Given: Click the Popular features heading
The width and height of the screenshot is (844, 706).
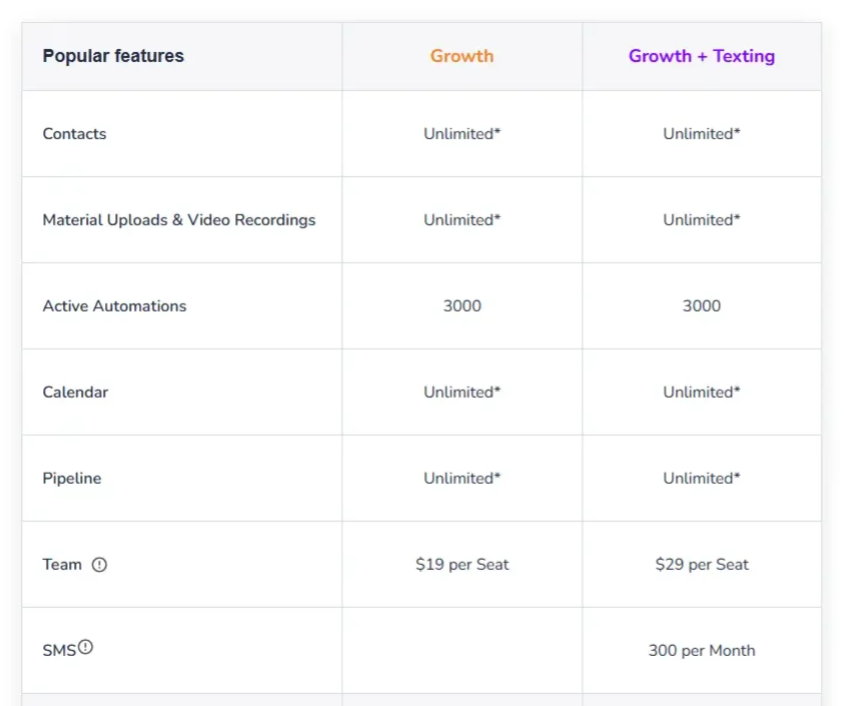Looking at the screenshot, I should click(x=113, y=56).
